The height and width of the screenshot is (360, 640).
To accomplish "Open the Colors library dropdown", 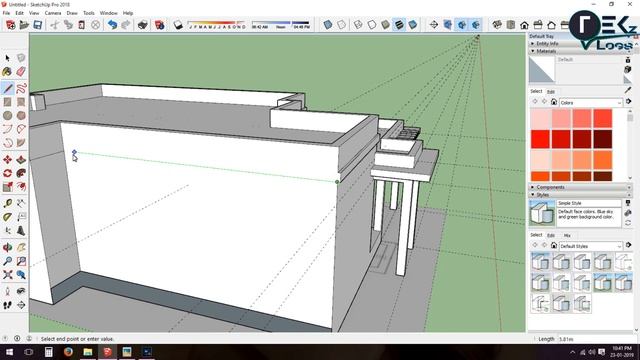I will click(x=591, y=102).
